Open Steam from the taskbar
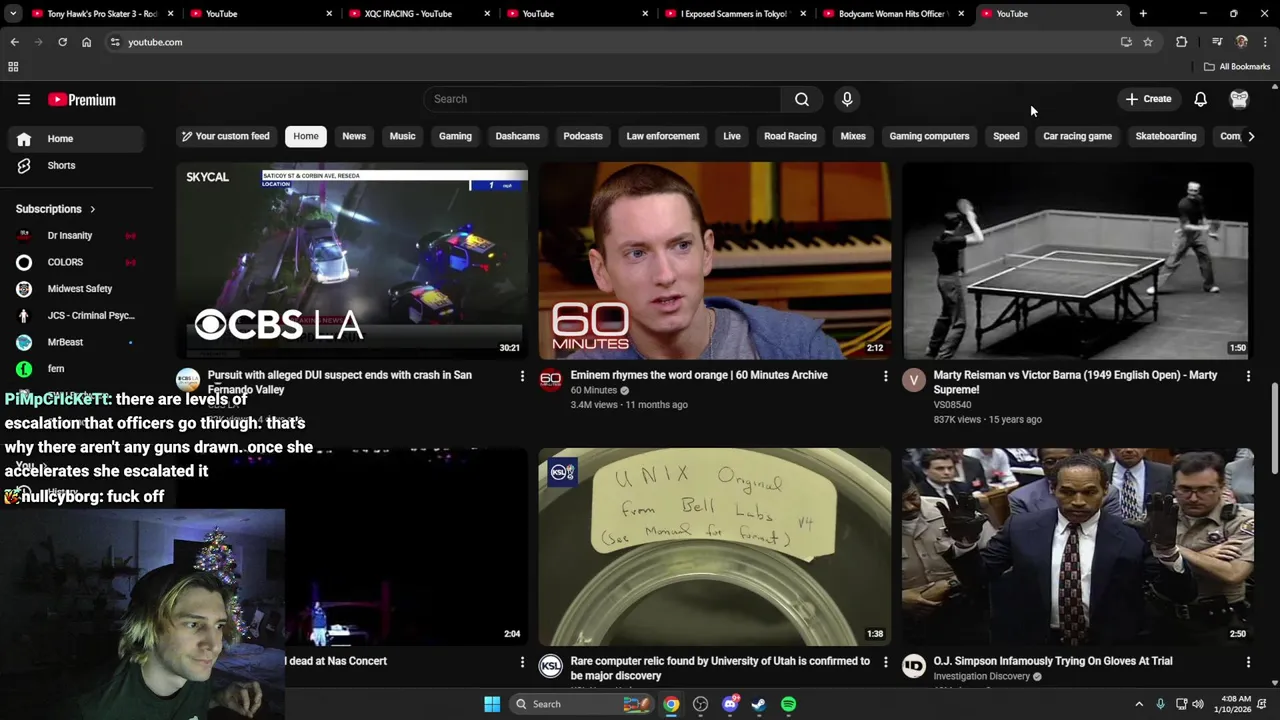This screenshot has height=720, width=1280. 759,704
